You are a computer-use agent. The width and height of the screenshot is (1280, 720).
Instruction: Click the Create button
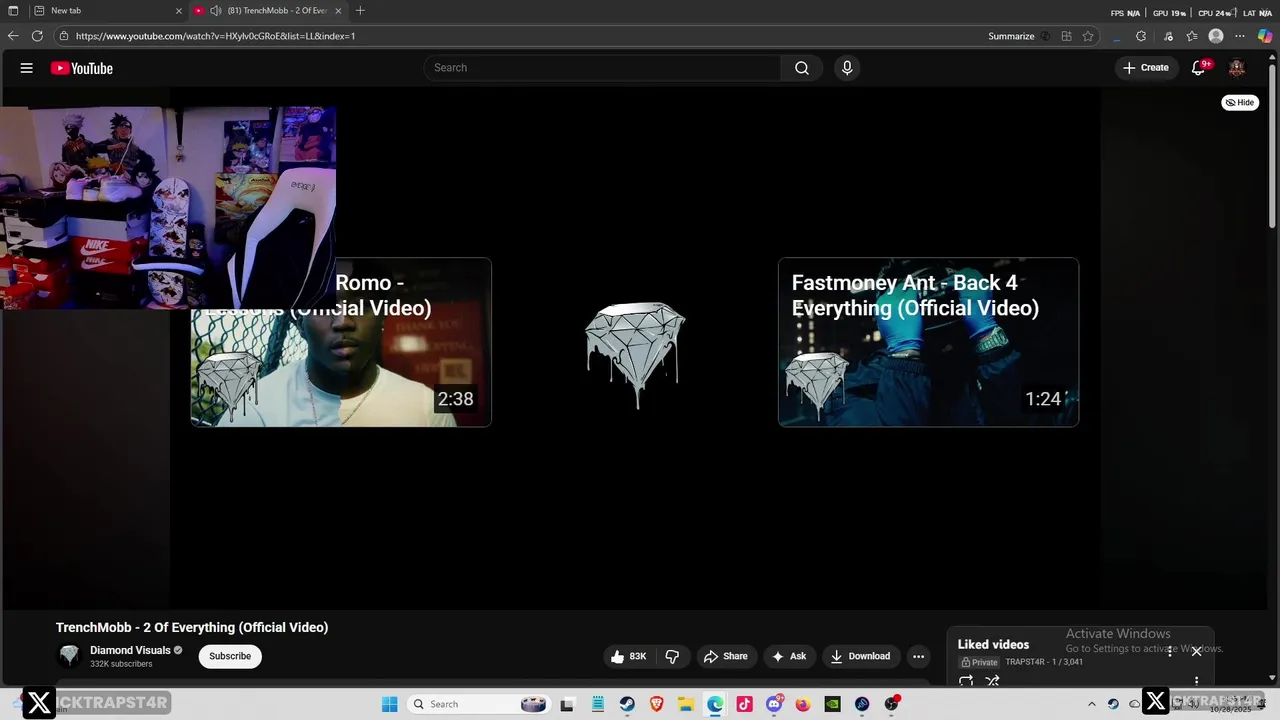tap(1146, 68)
